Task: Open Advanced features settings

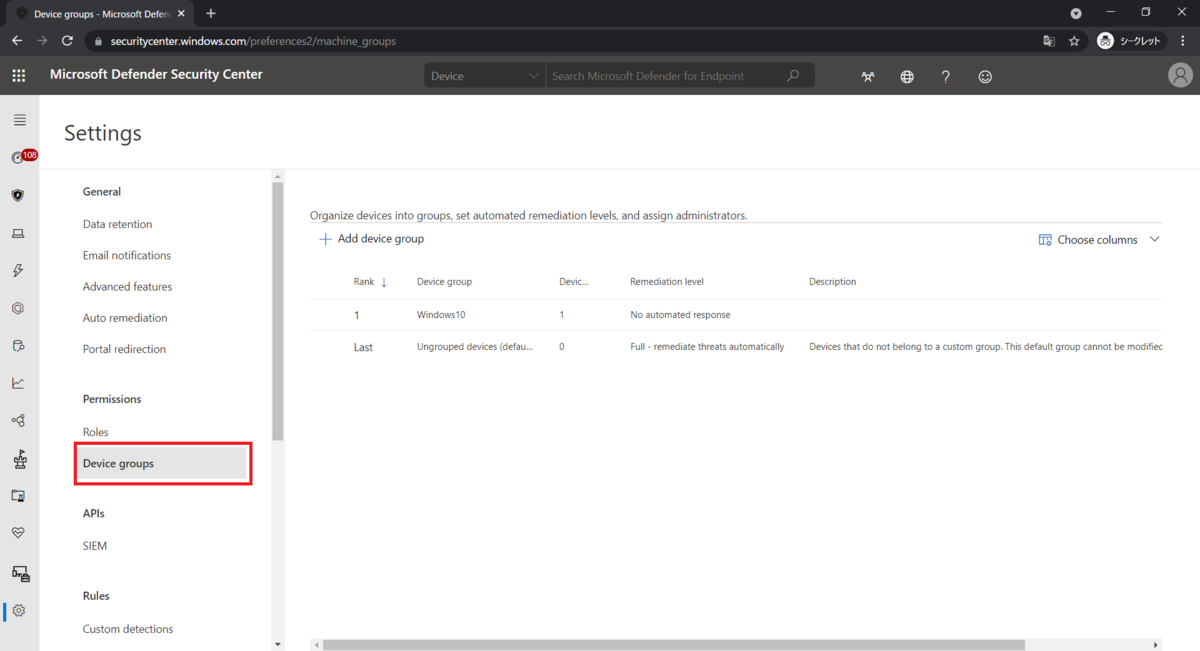Action: [128, 286]
